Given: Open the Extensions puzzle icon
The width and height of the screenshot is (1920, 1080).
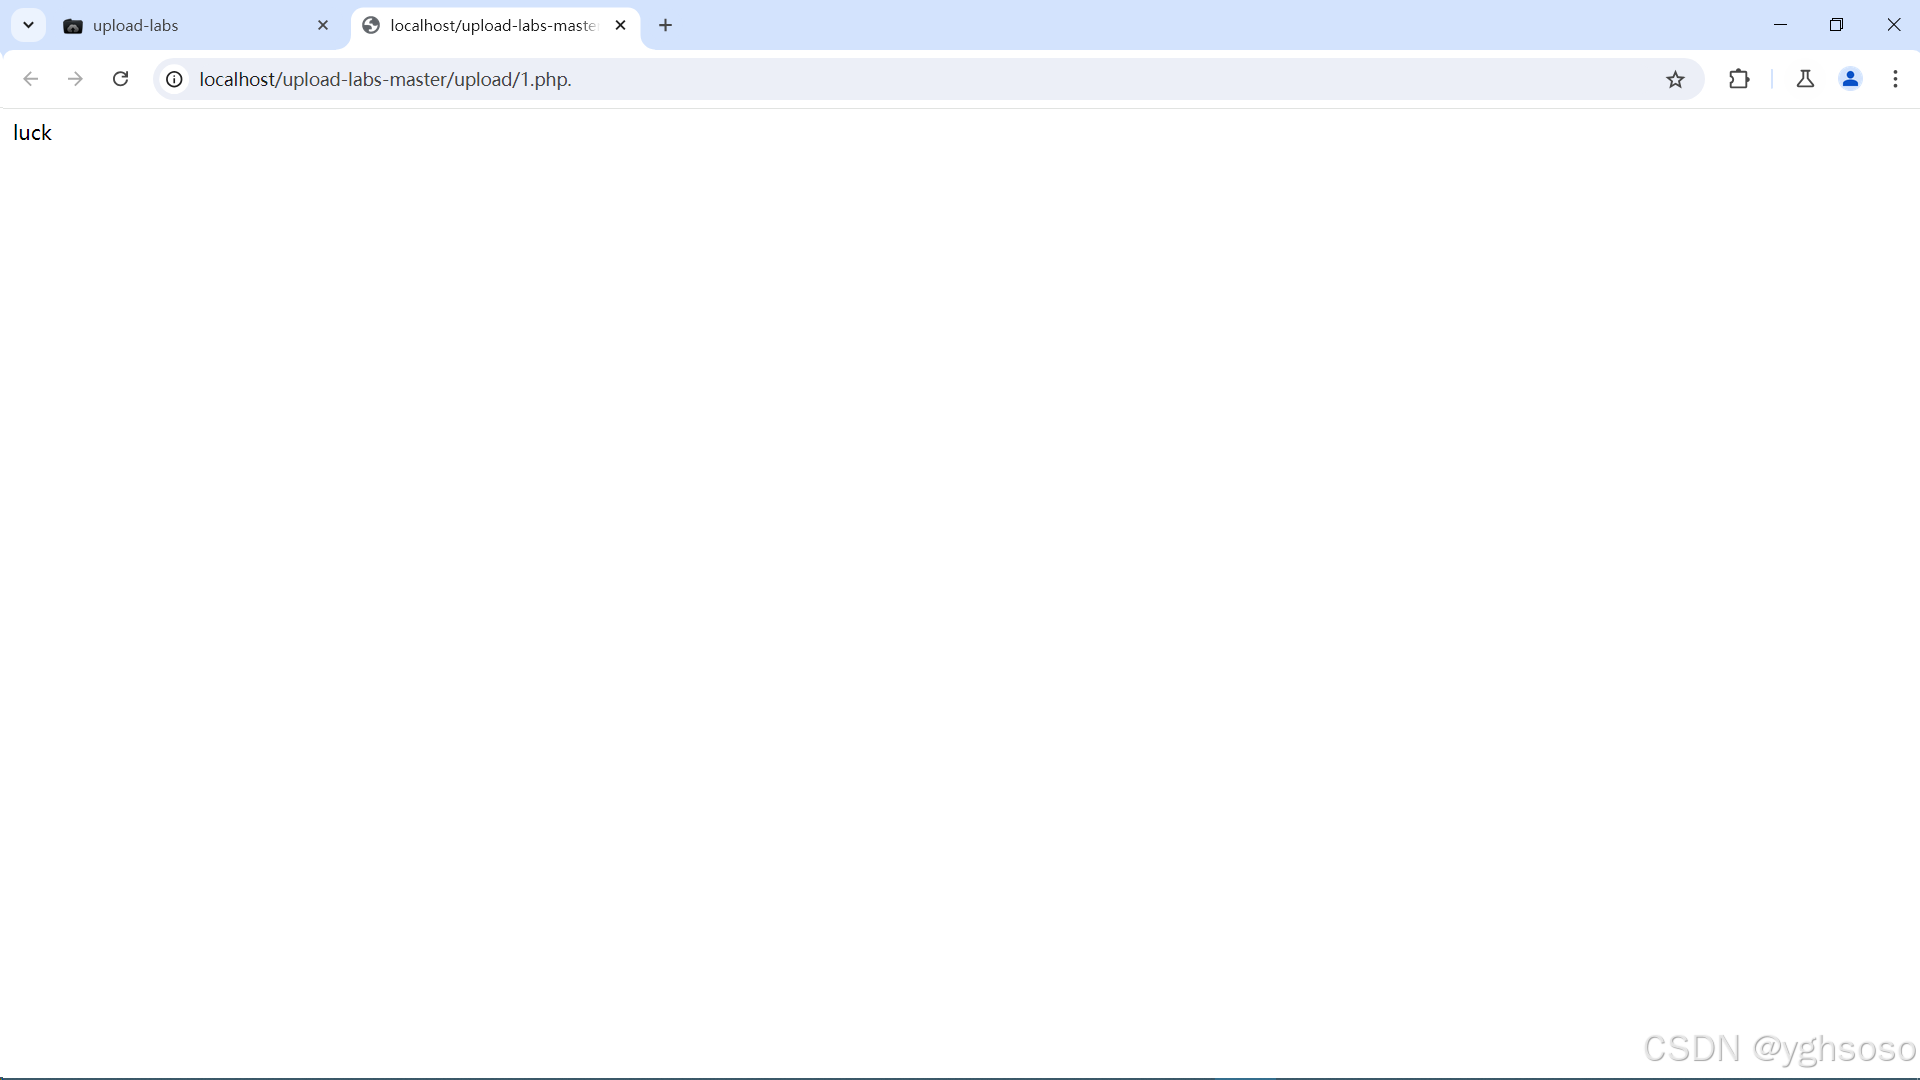Looking at the screenshot, I should (x=1739, y=79).
